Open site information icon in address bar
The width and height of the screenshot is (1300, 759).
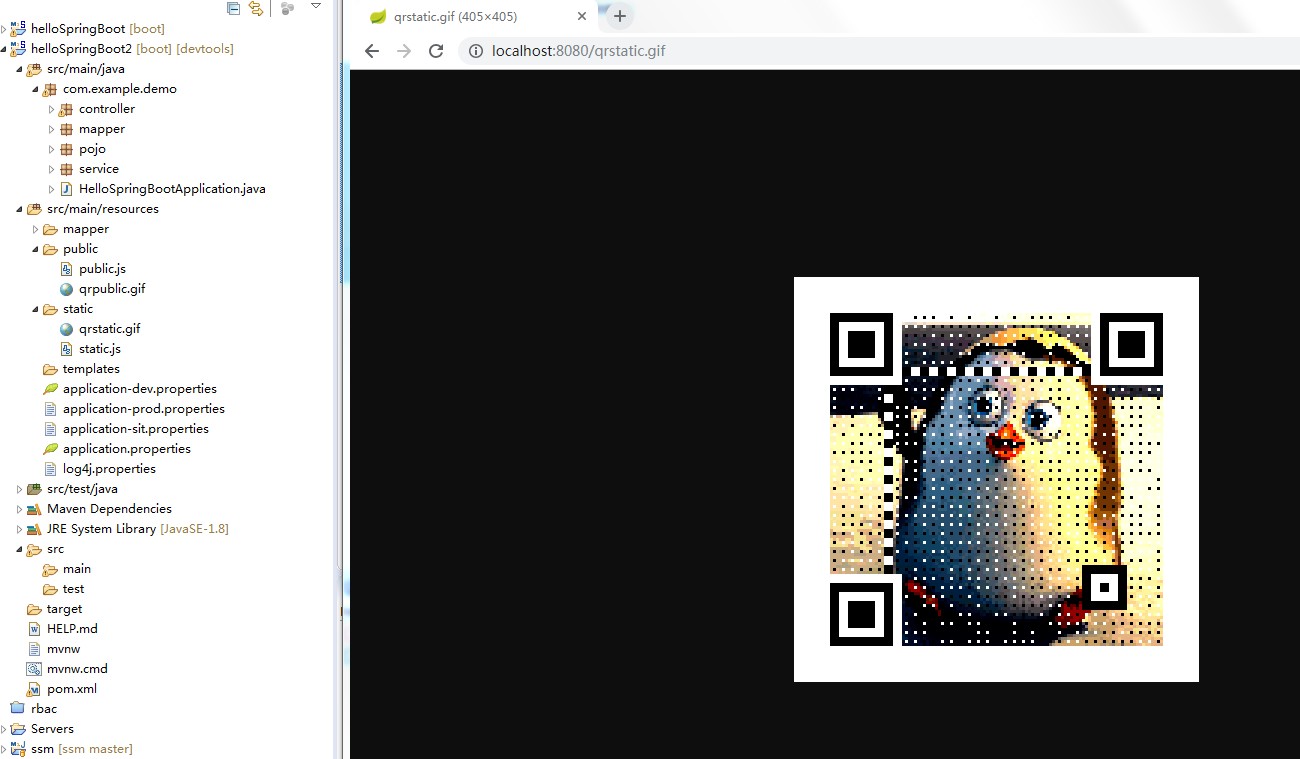click(x=476, y=51)
